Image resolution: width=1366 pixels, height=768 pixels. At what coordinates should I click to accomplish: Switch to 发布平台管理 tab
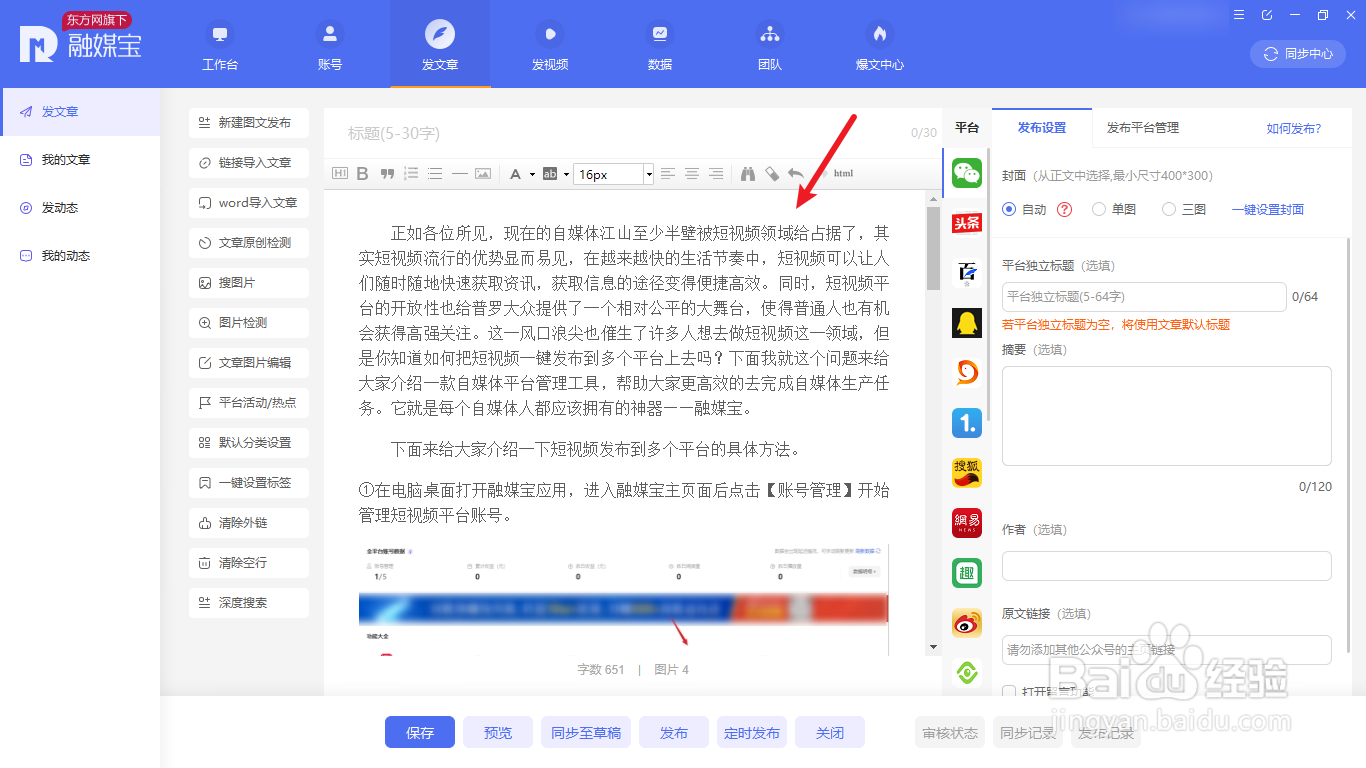(1142, 128)
